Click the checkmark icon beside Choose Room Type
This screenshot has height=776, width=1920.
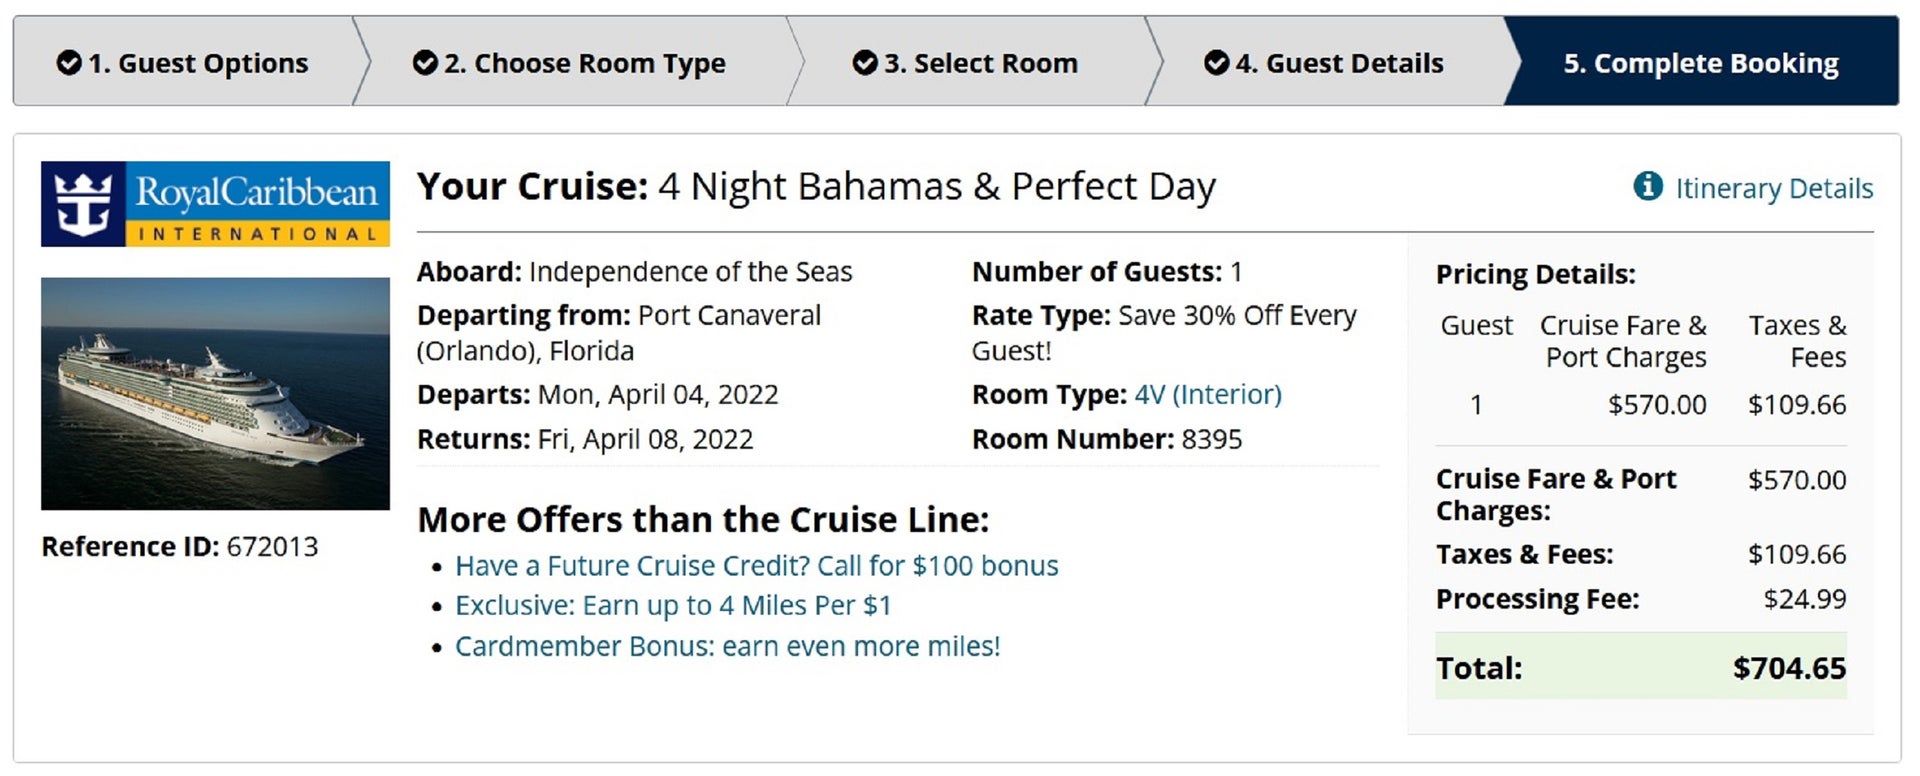coord(425,63)
